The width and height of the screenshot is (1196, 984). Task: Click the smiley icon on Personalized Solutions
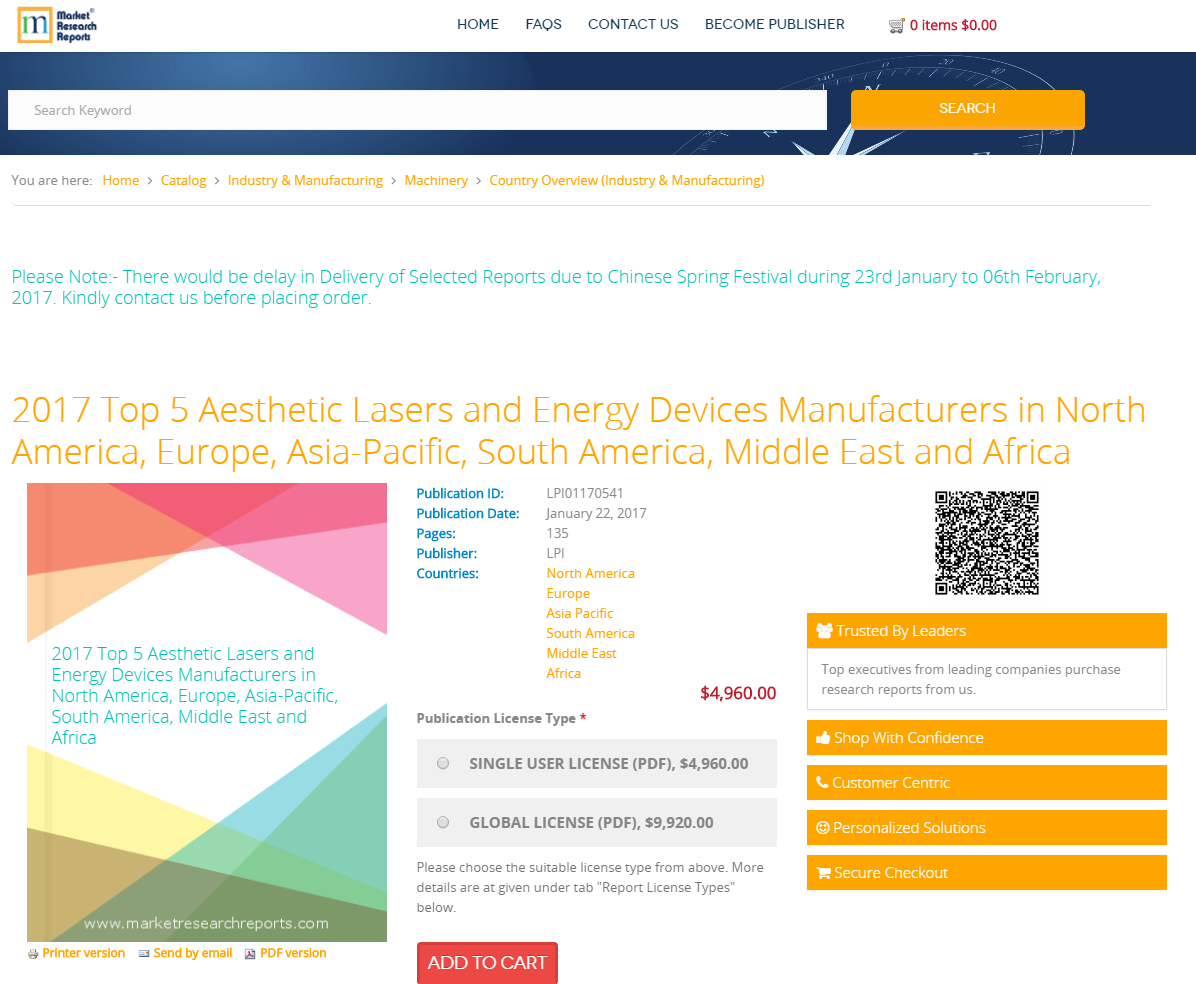[x=823, y=828]
